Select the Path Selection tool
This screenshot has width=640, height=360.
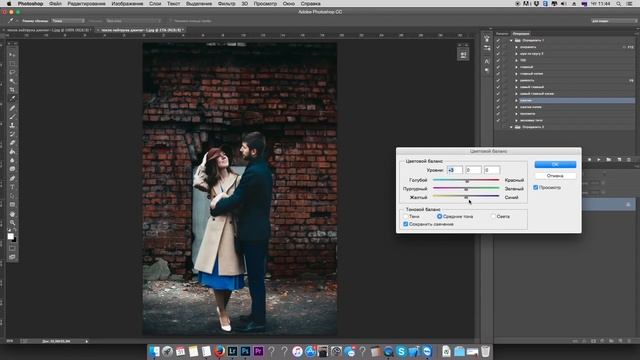[x=12, y=196]
